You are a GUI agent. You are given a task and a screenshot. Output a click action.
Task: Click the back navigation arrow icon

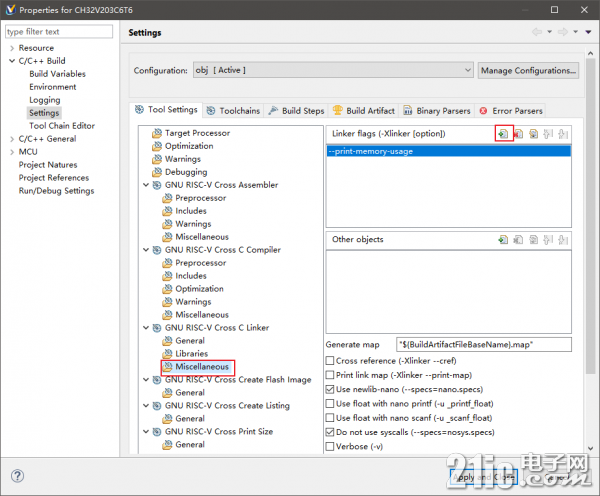pyautogui.click(x=537, y=32)
